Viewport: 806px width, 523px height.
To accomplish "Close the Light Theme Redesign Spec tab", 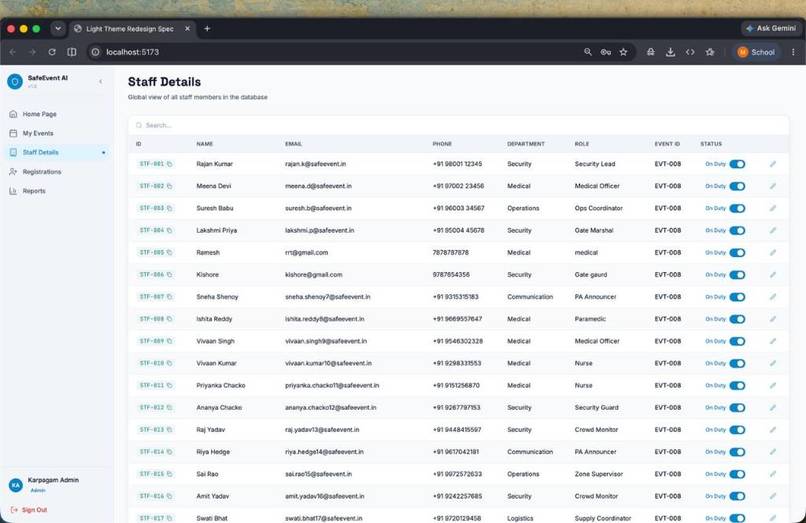I will 187,29.
